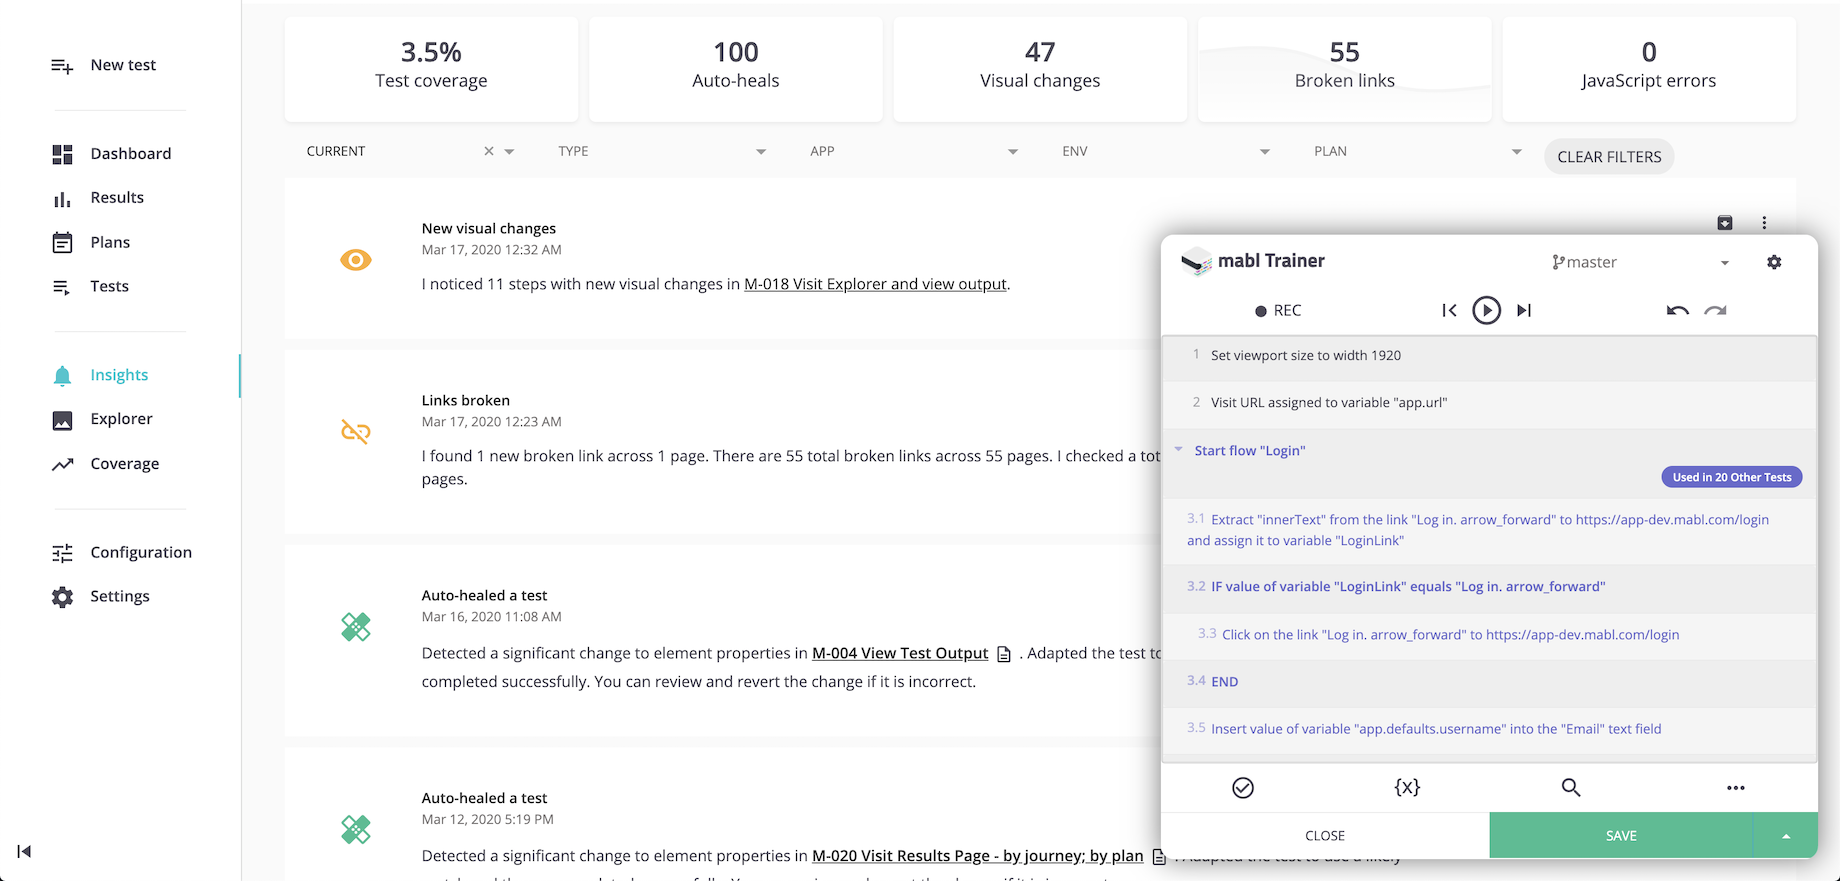Open Explorer in the sidebar

tap(121, 419)
